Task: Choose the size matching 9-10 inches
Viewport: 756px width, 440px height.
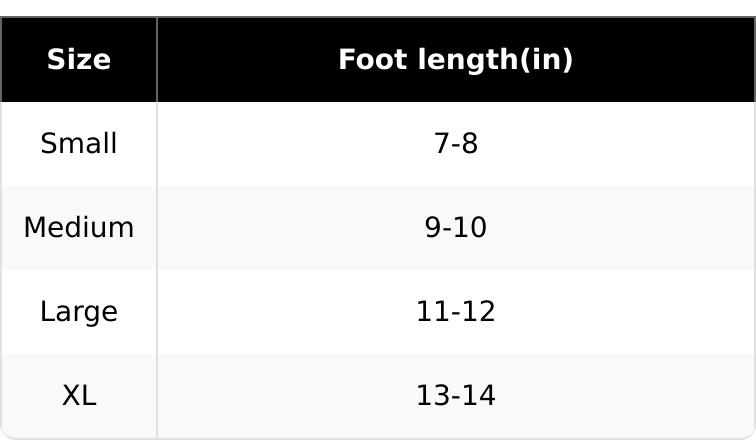Action: (79, 228)
